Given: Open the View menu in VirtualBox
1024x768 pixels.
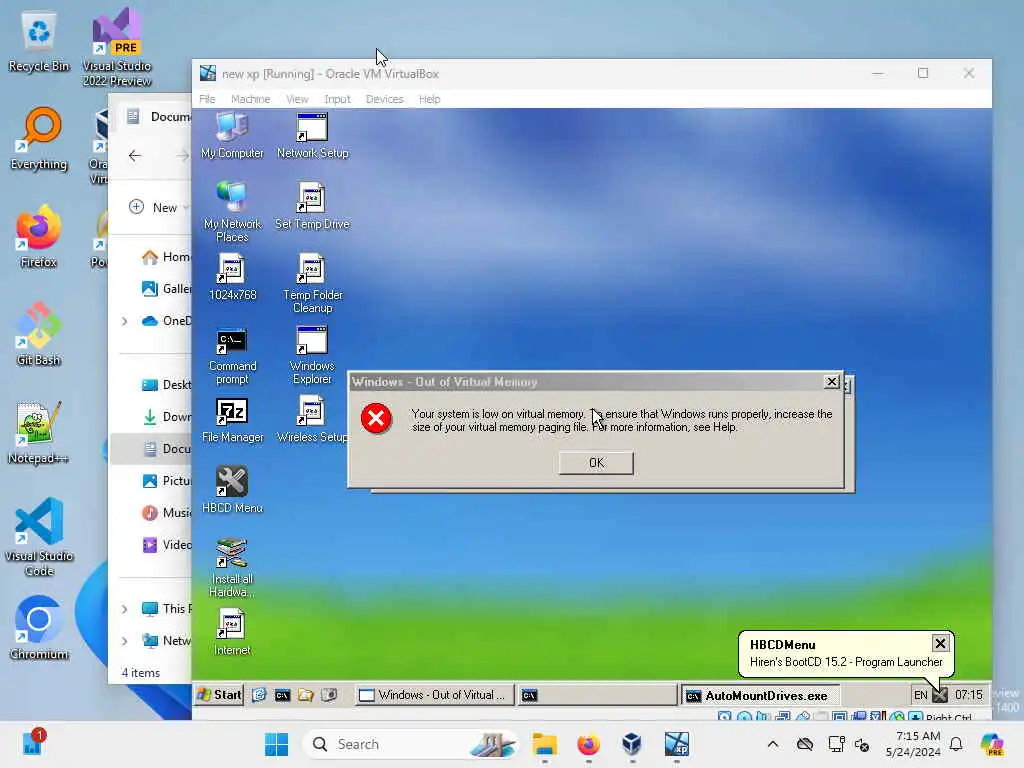Looking at the screenshot, I should (297, 99).
